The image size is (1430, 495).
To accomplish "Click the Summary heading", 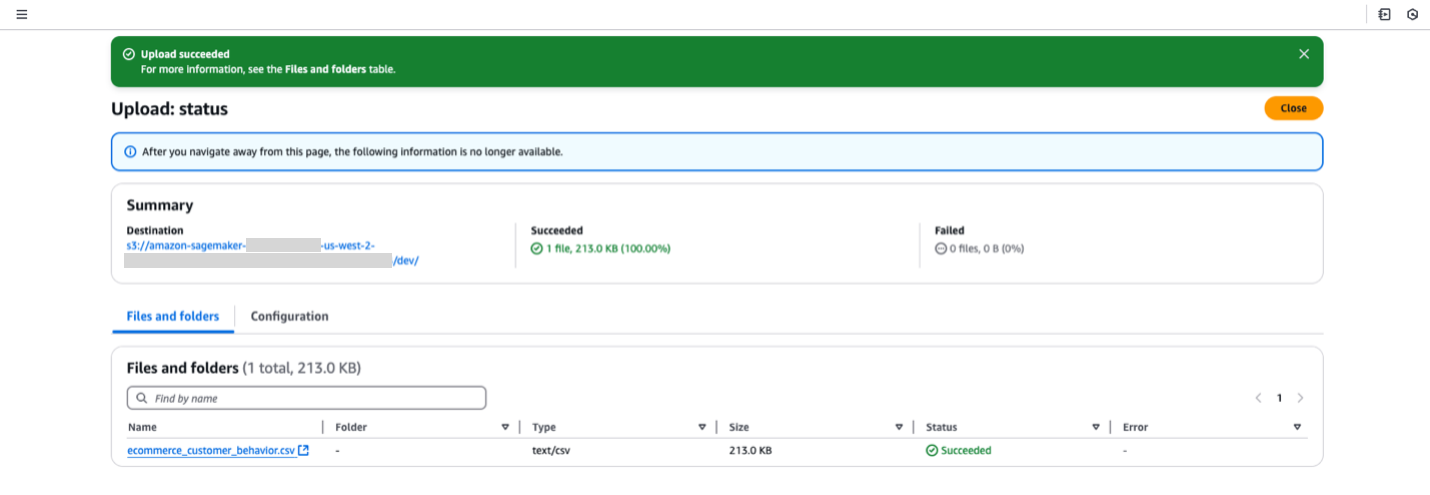I will [160, 205].
